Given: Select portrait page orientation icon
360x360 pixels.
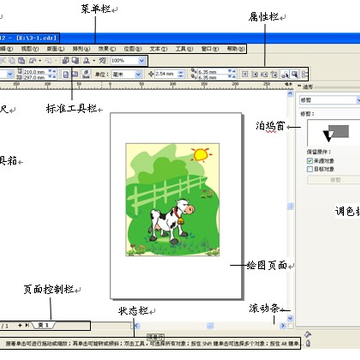Looking at the screenshot, I should tap(66, 74).
